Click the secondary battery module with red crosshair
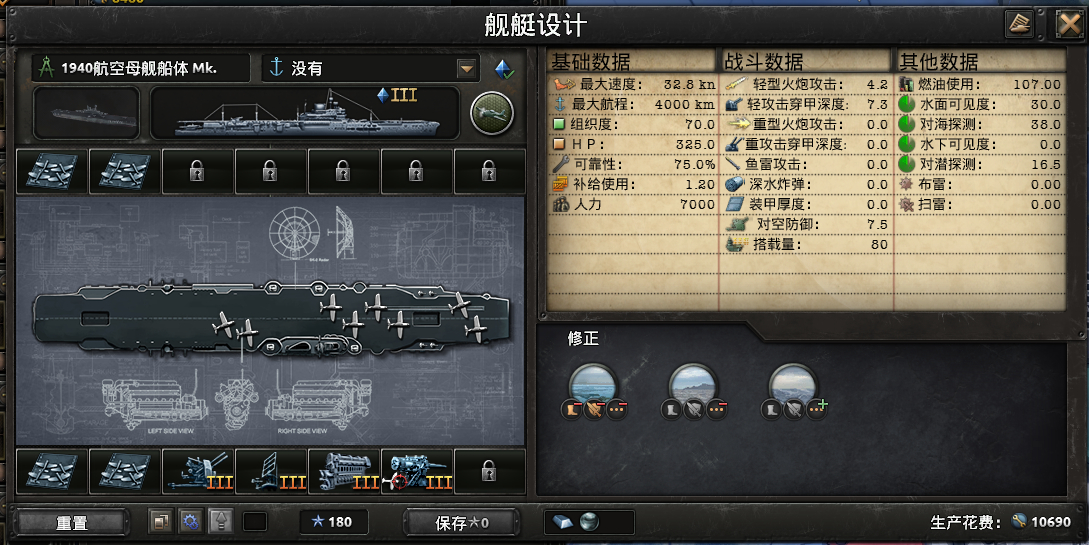This screenshot has height=545, width=1089. [417, 472]
